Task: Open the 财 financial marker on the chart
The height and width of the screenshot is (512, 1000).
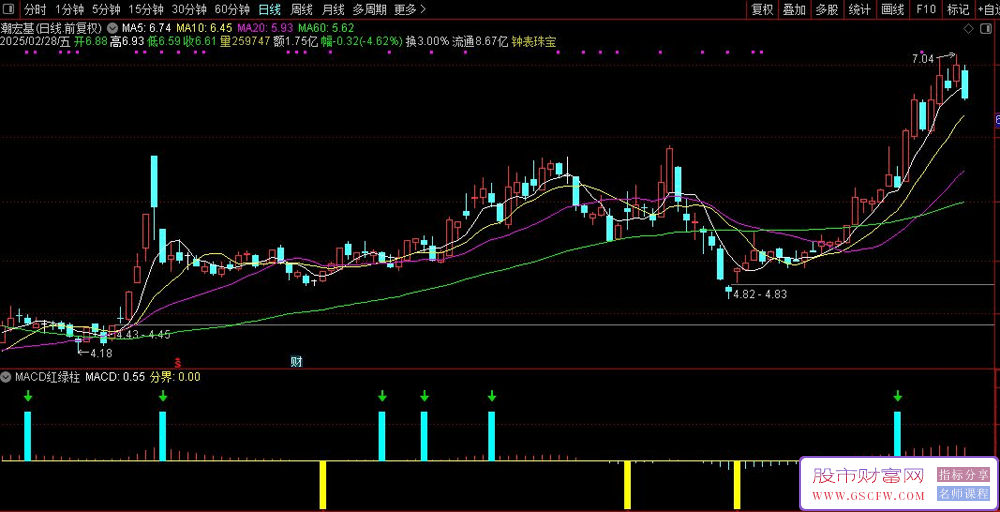Action: [x=296, y=362]
